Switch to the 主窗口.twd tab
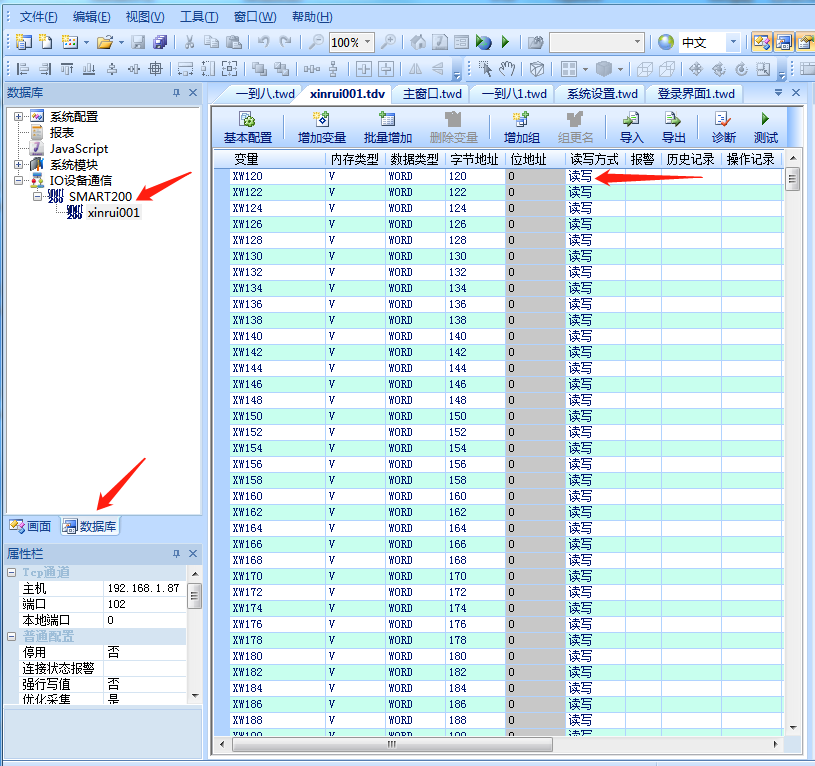Viewport: 815px width, 766px height. tap(432, 93)
